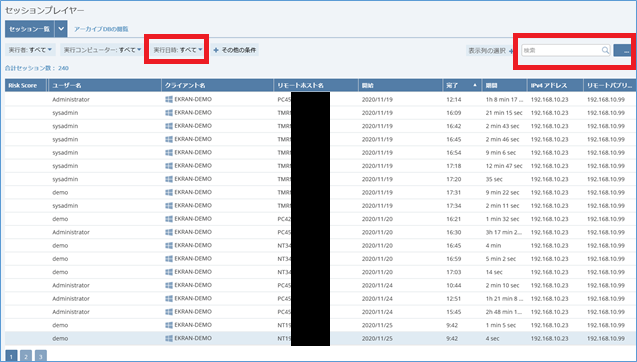Image resolution: width=637 pixels, height=362 pixels.
Task: Sort by ユーザー名 column header
Action: click(x=105, y=86)
